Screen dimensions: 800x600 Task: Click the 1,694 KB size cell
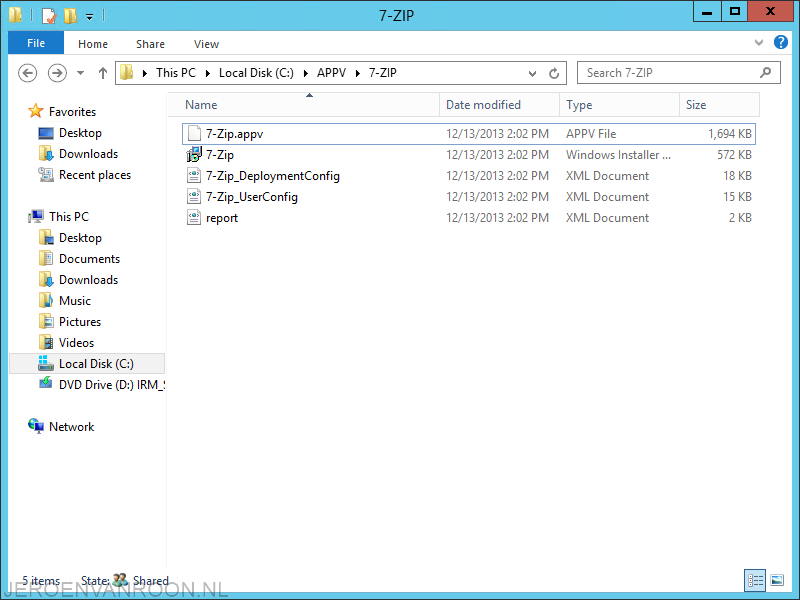point(730,134)
